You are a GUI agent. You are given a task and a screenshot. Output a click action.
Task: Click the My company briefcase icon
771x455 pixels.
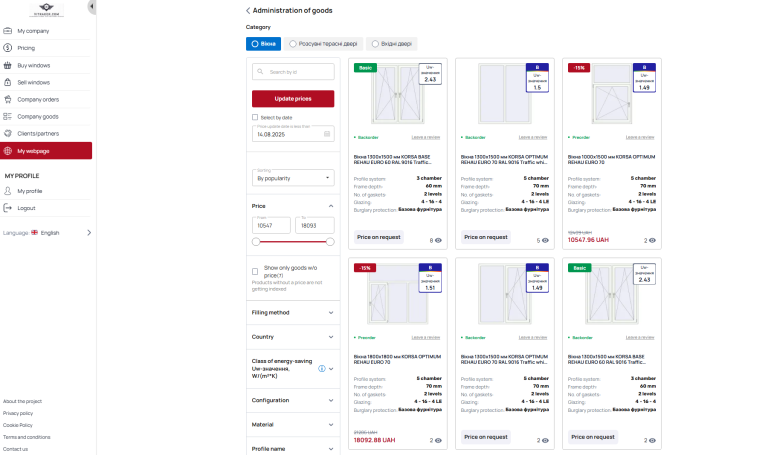pyautogui.click(x=7, y=30)
